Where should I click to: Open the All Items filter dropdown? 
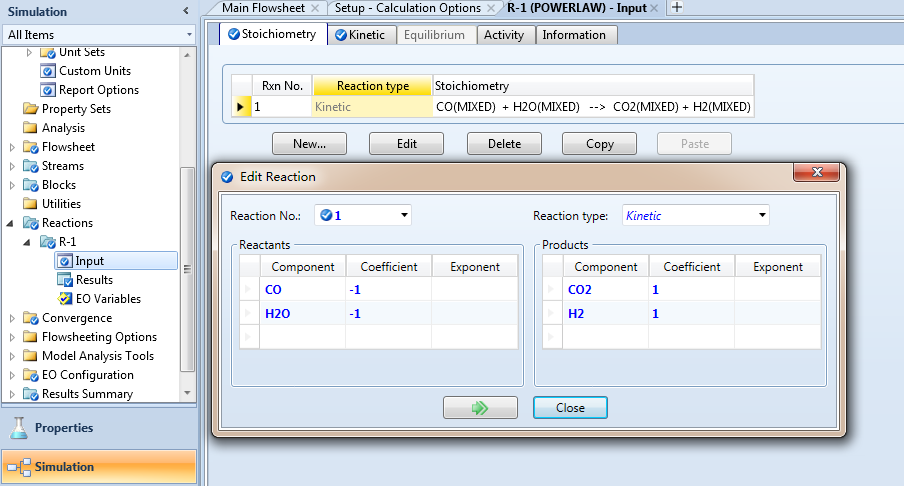189,35
